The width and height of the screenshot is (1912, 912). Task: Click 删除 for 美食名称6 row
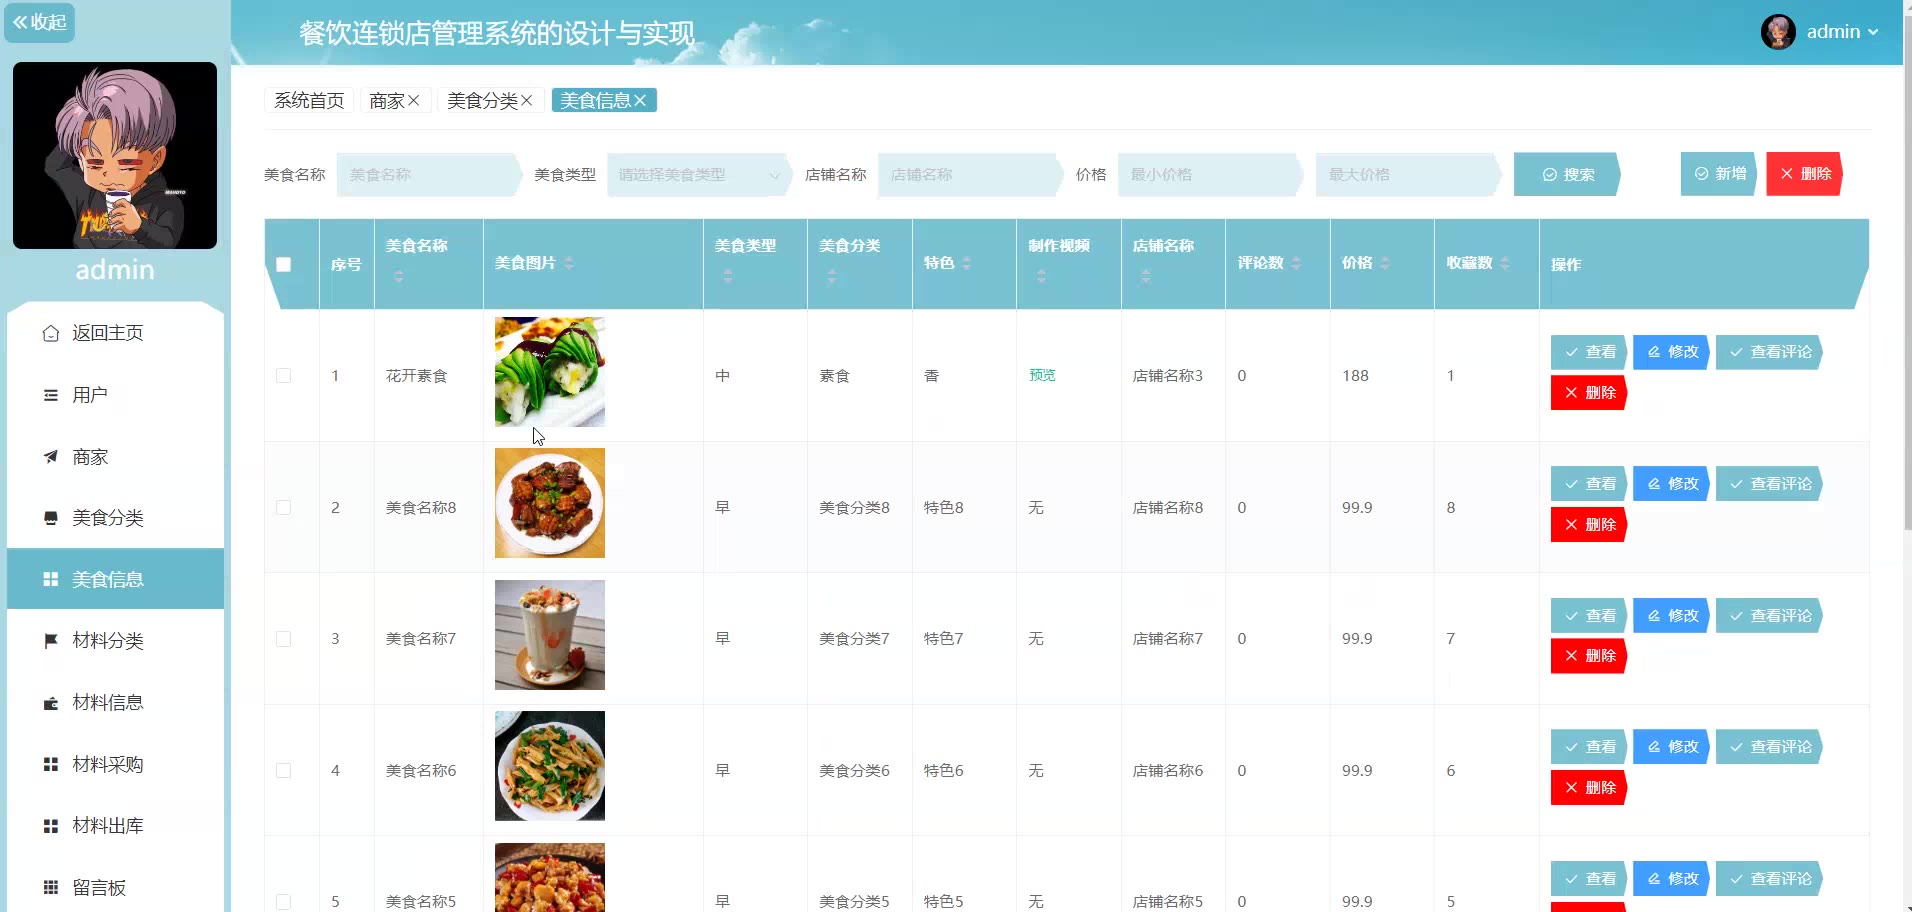pos(1589,788)
